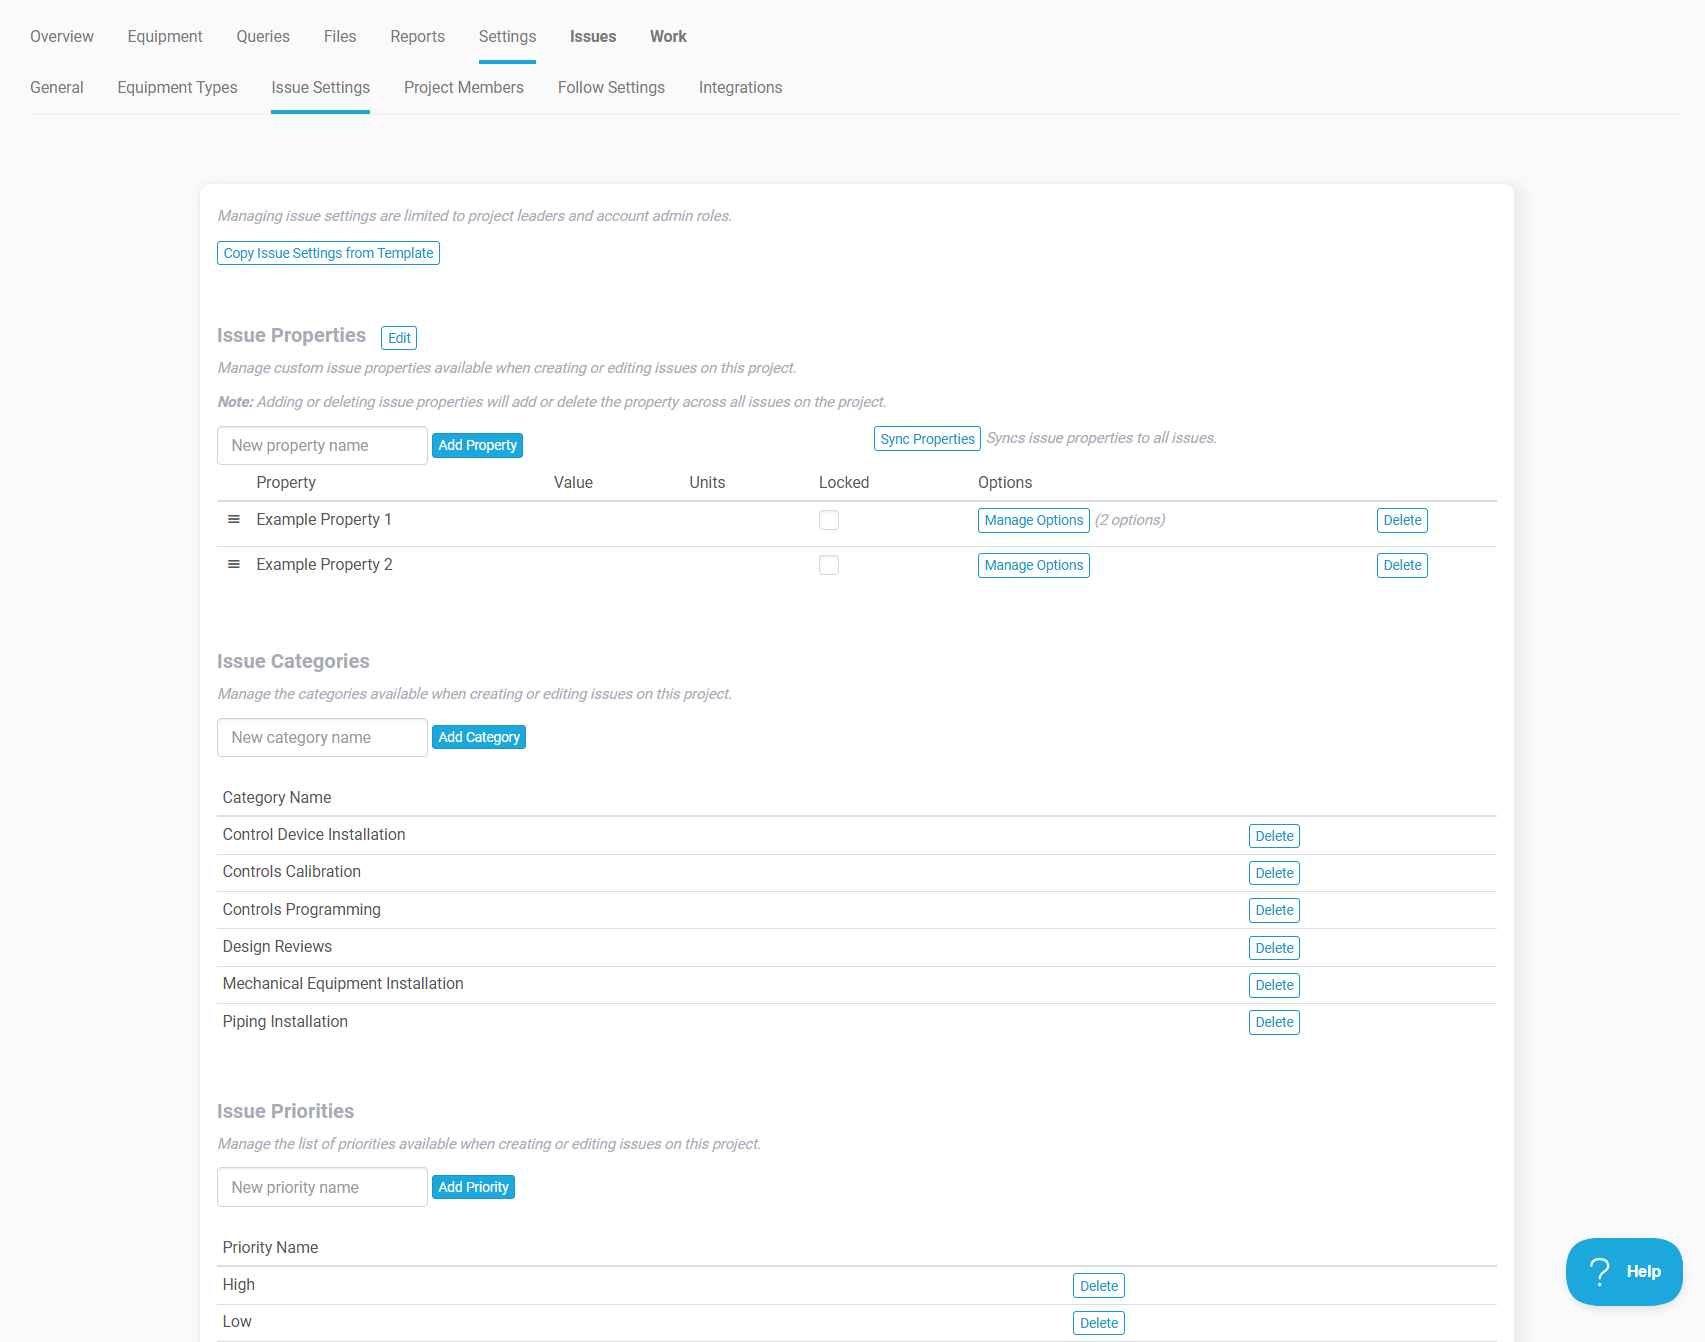
Task: Click Controls Programming category name
Action: pos(302,910)
